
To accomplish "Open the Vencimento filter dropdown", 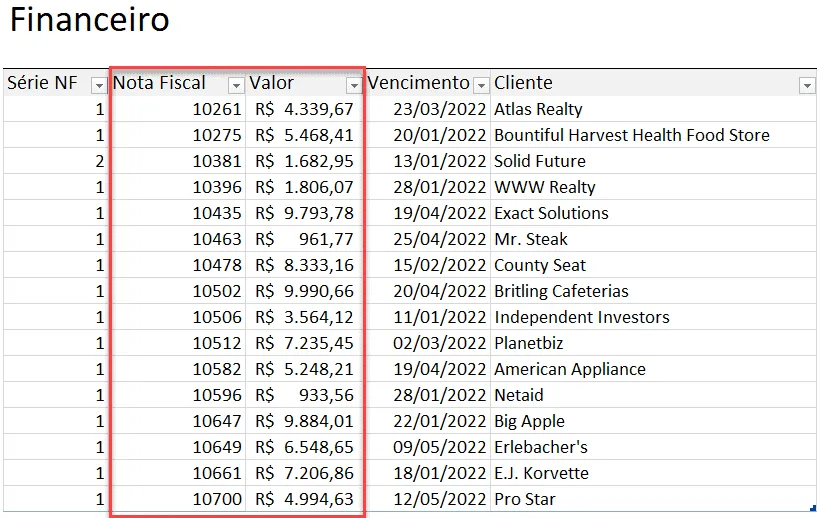I will click(x=481, y=85).
